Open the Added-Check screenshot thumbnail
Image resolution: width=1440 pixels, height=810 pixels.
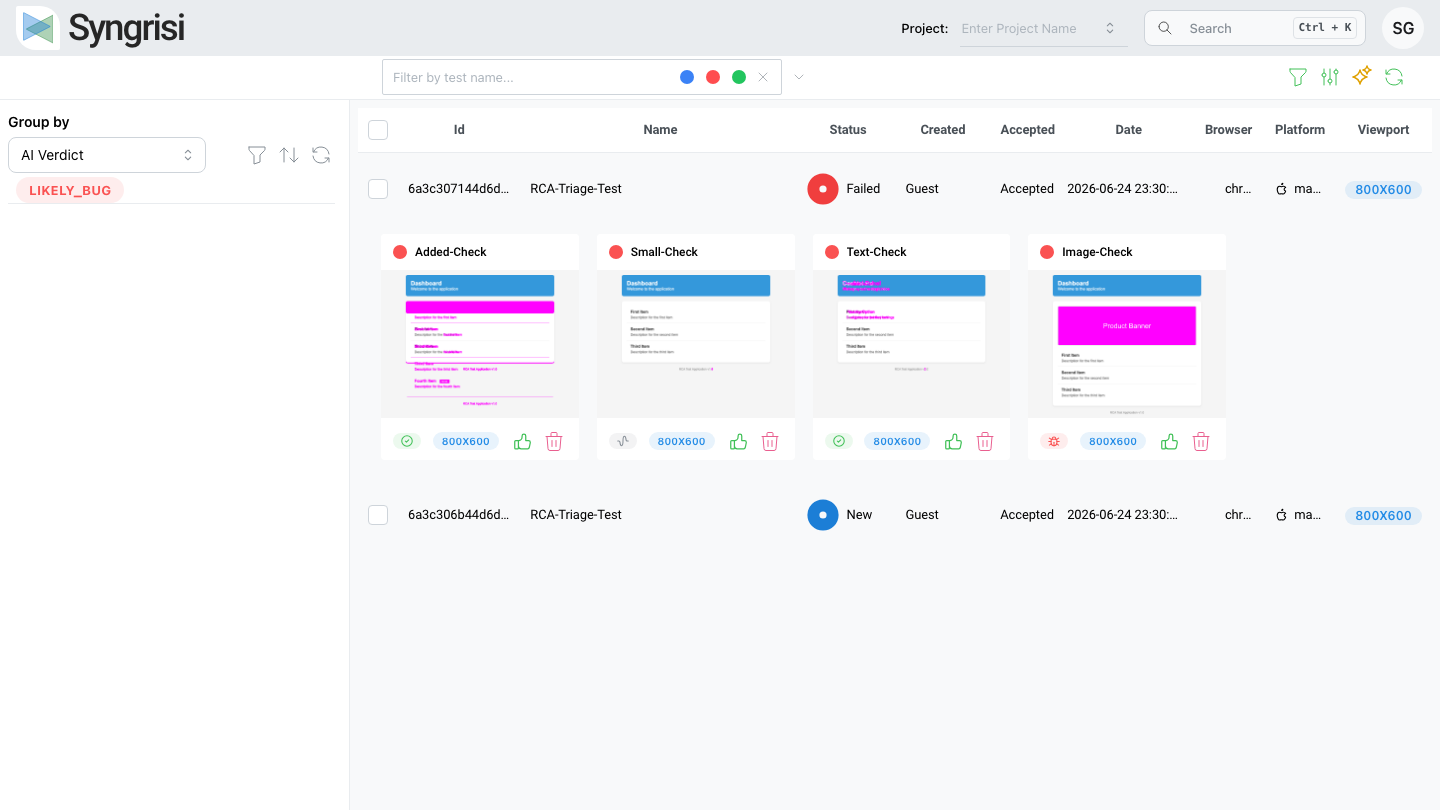[x=480, y=344]
